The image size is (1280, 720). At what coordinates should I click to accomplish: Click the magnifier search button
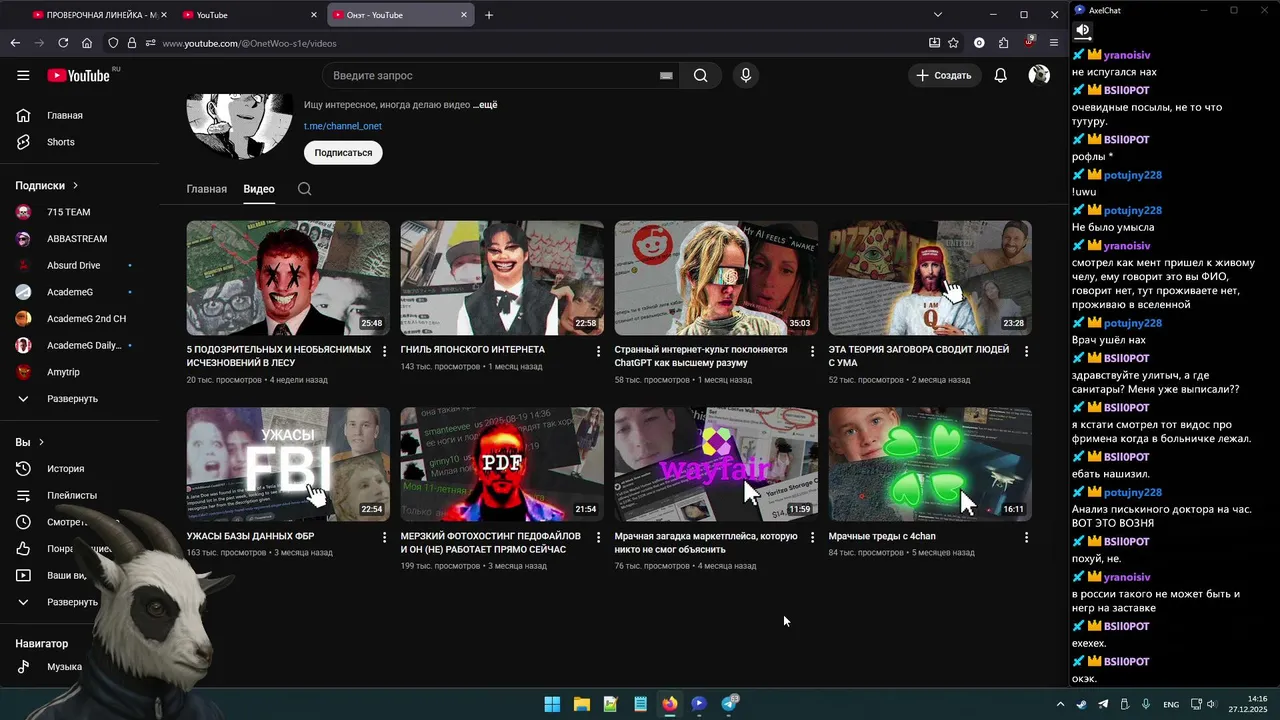coord(701,75)
